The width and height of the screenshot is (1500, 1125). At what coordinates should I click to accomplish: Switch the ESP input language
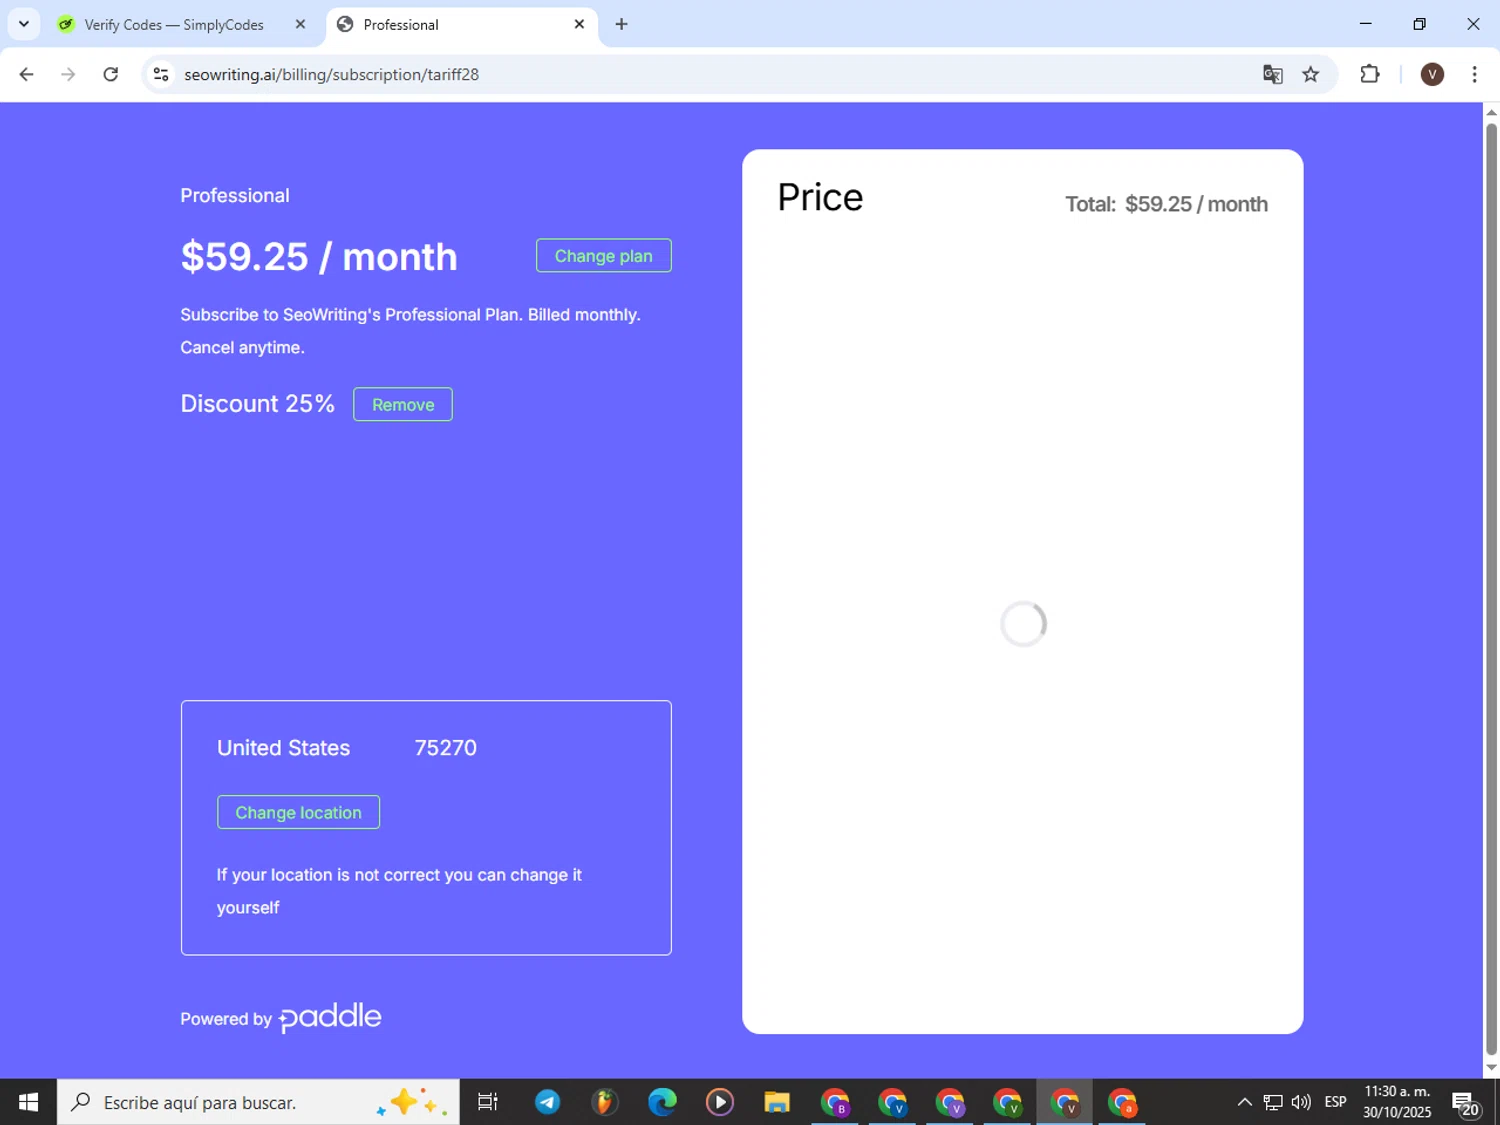coord(1335,1102)
